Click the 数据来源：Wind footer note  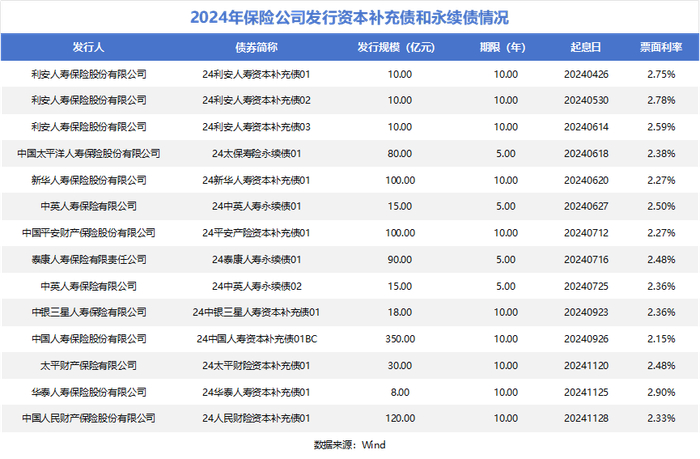point(350,445)
